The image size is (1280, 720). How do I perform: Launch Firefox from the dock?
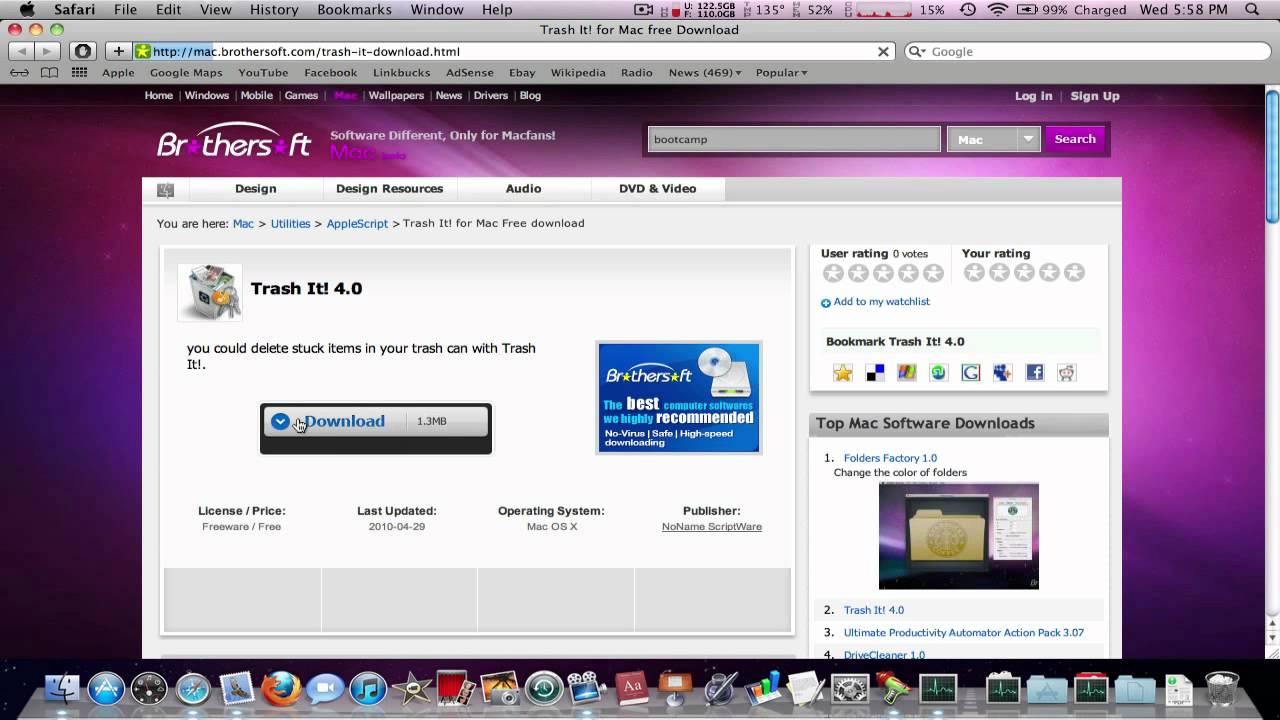(281, 688)
